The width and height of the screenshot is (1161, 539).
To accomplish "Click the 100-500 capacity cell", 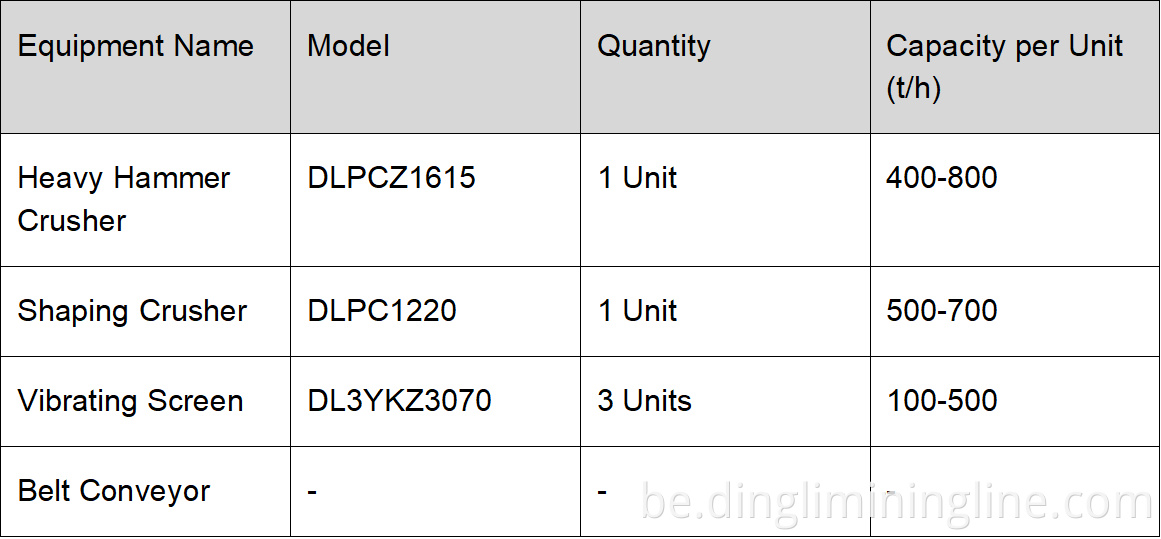I will pyautogui.click(x=941, y=401).
